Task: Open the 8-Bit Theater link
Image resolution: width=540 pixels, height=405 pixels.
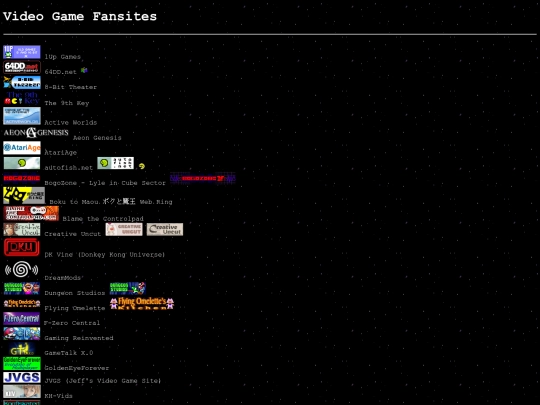Action: pyautogui.click(x=71, y=87)
